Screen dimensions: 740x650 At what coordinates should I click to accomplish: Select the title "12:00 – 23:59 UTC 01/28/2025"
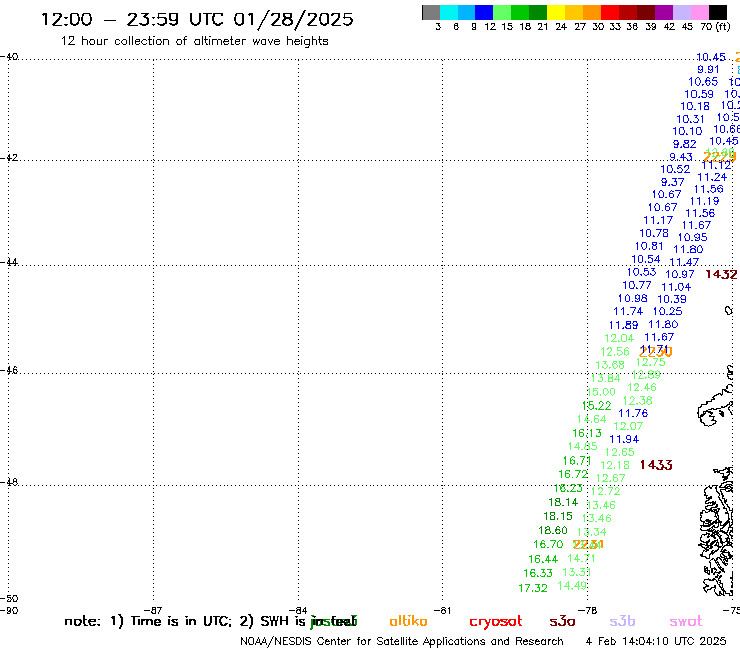click(197, 19)
